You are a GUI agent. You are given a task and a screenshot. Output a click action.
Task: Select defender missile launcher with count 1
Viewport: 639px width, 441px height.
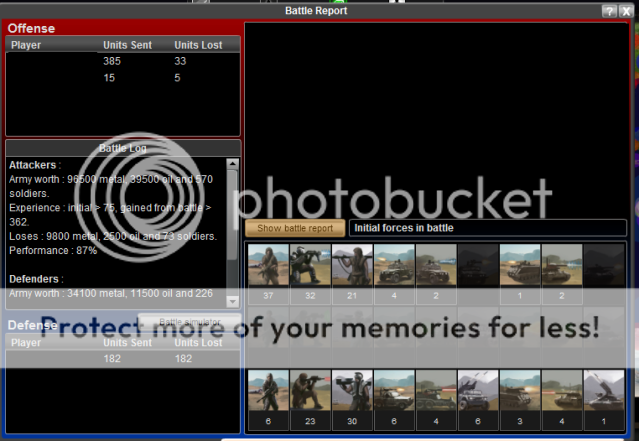click(x=604, y=400)
